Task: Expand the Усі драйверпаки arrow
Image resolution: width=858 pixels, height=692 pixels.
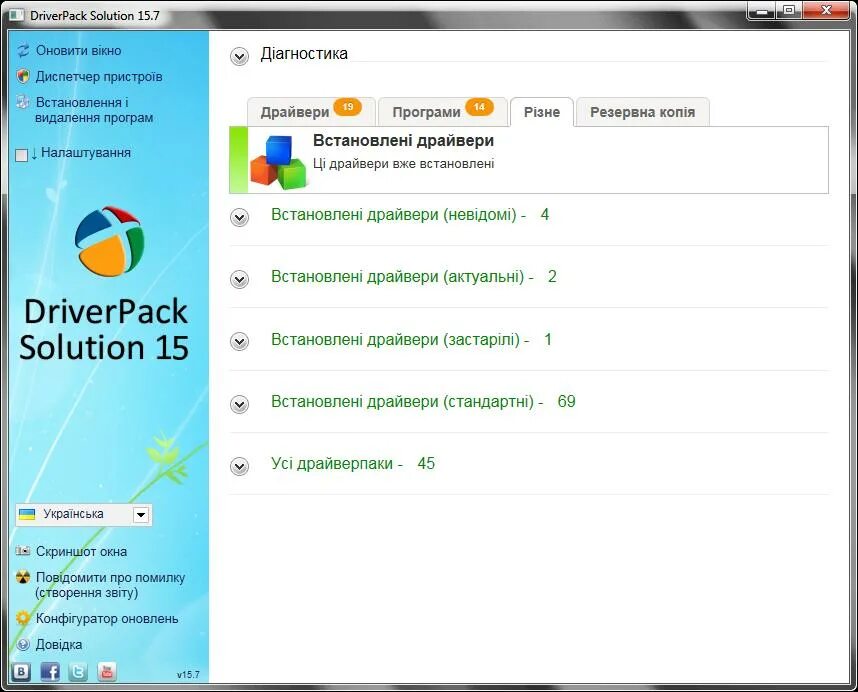Action: [239, 466]
